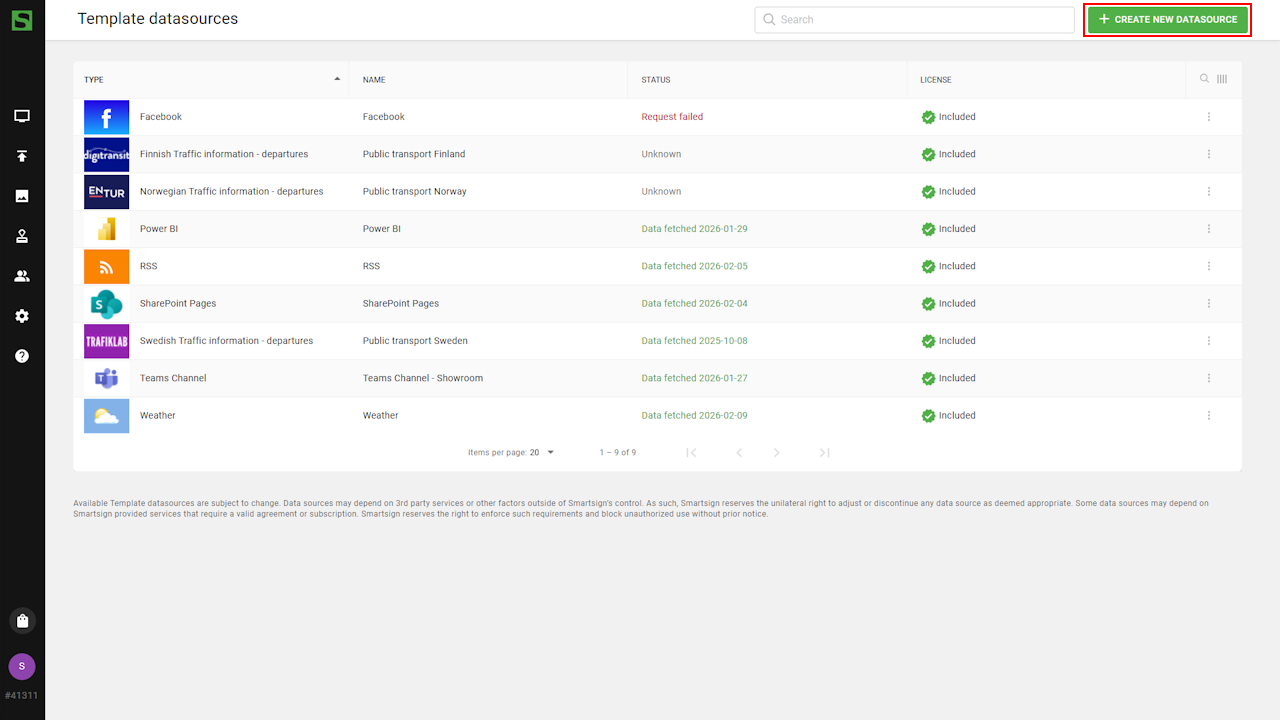
Task: Click the SharePoint Pages logo thumbnail
Action: pos(106,304)
